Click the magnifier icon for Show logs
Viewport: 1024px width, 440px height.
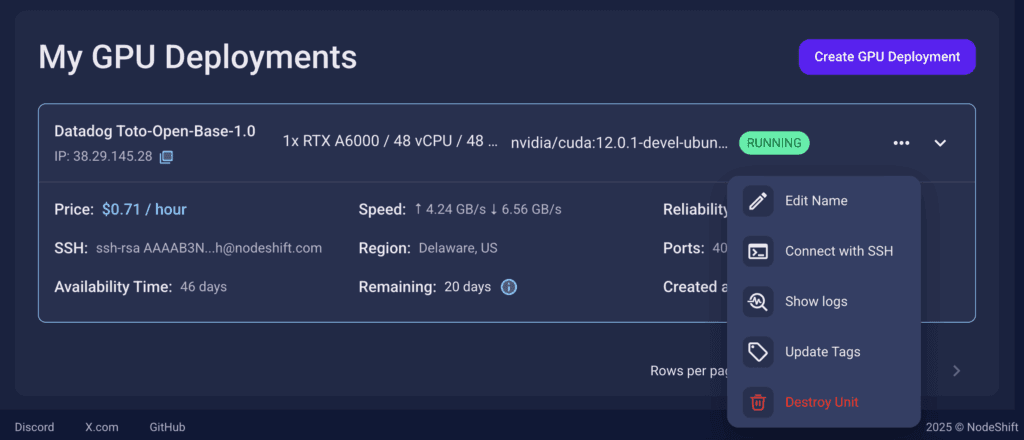pos(759,302)
